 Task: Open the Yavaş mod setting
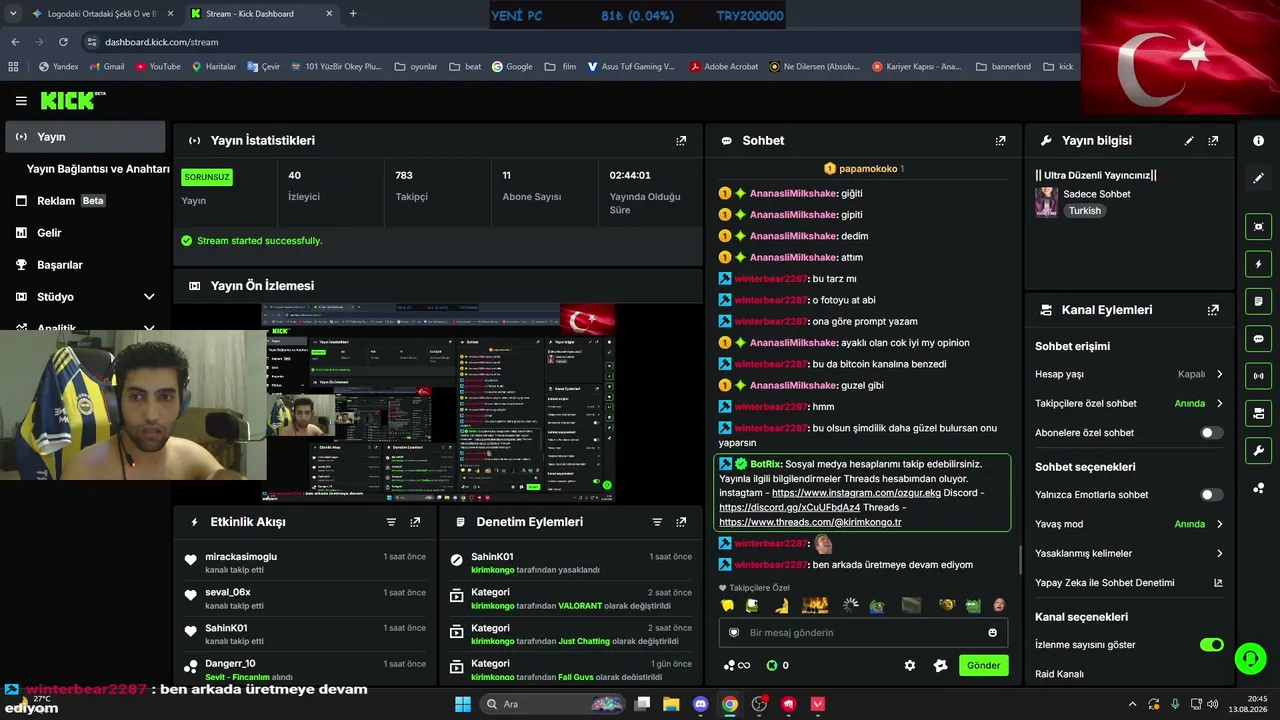(1129, 524)
